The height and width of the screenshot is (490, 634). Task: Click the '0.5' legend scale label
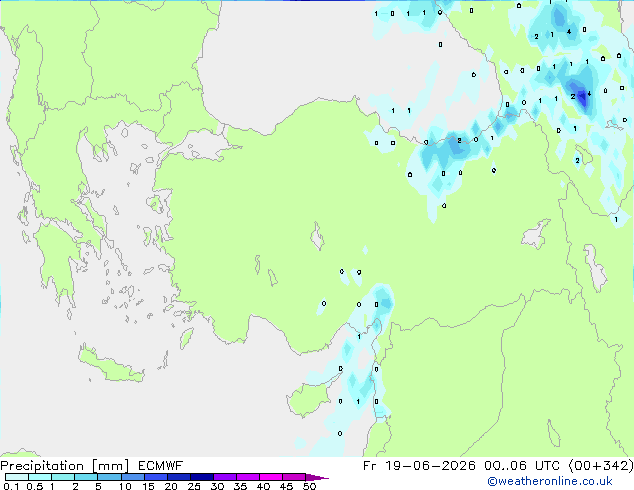tap(35, 486)
